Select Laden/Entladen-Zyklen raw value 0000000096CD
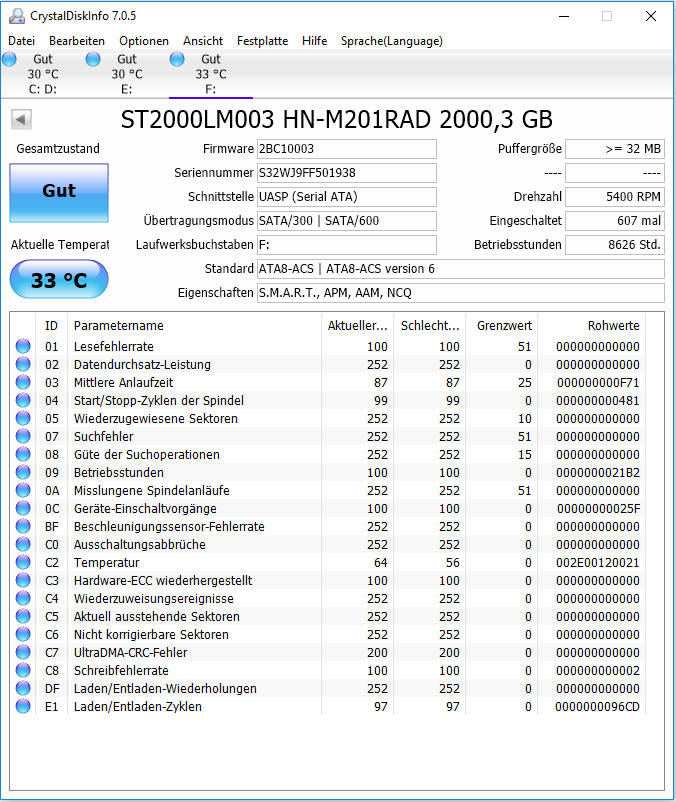 [598, 707]
